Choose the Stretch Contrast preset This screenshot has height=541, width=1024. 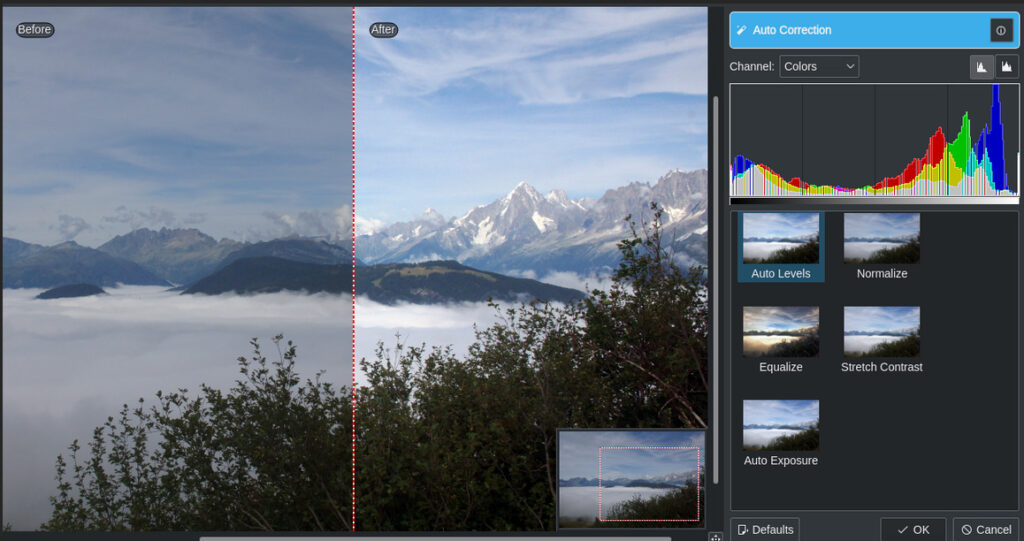pos(882,340)
